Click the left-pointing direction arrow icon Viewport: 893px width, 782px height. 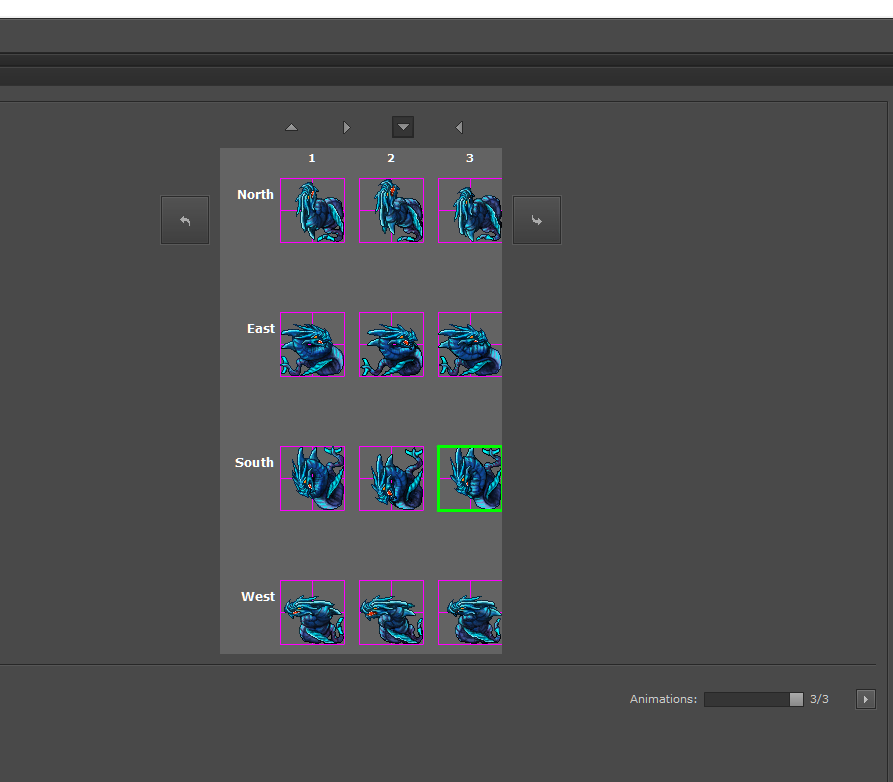[459, 128]
